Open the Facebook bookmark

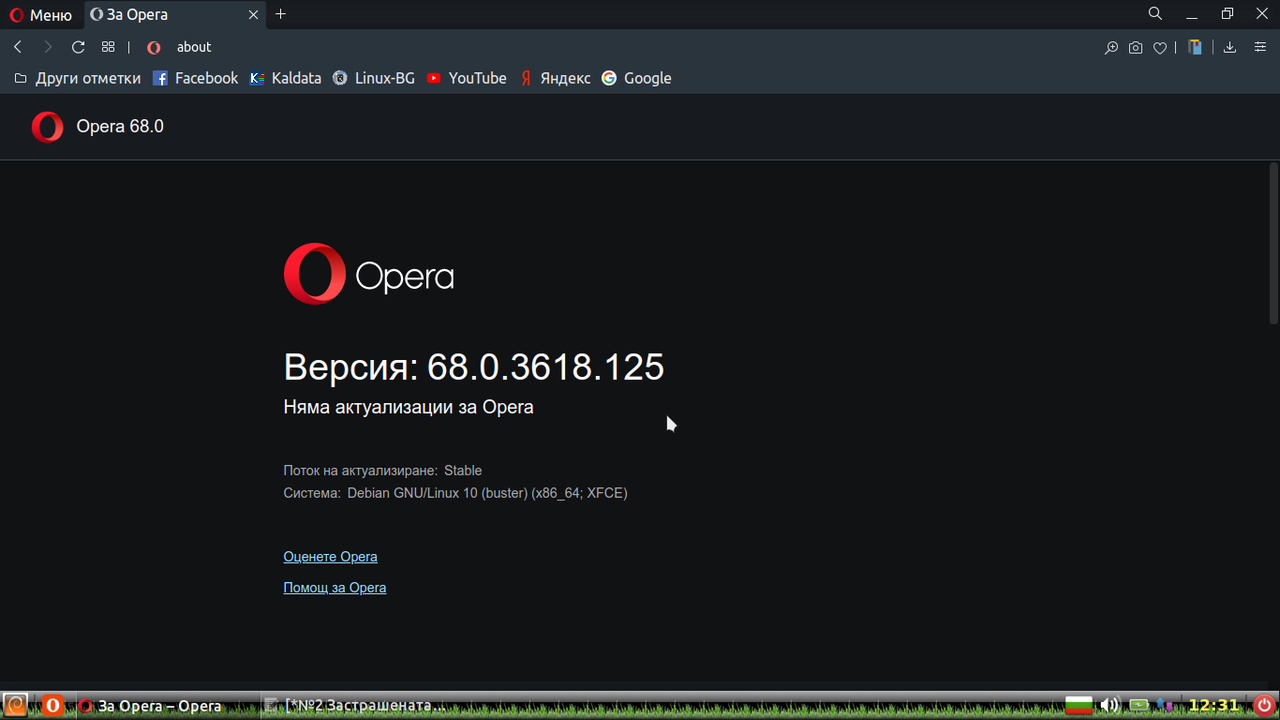coord(195,78)
